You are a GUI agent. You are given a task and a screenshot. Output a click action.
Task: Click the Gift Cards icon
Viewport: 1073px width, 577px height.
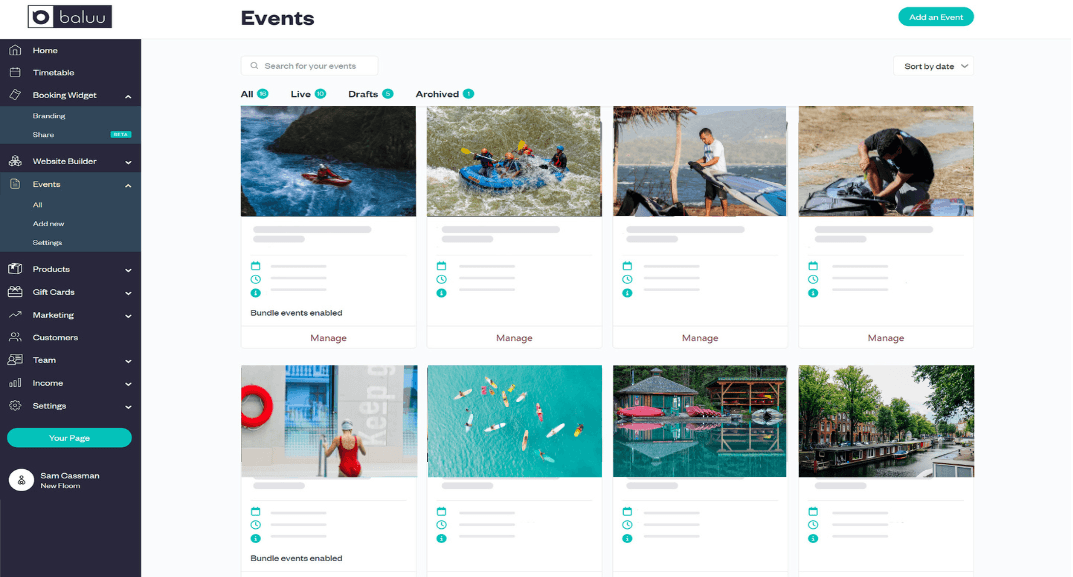pyautogui.click(x=15, y=292)
